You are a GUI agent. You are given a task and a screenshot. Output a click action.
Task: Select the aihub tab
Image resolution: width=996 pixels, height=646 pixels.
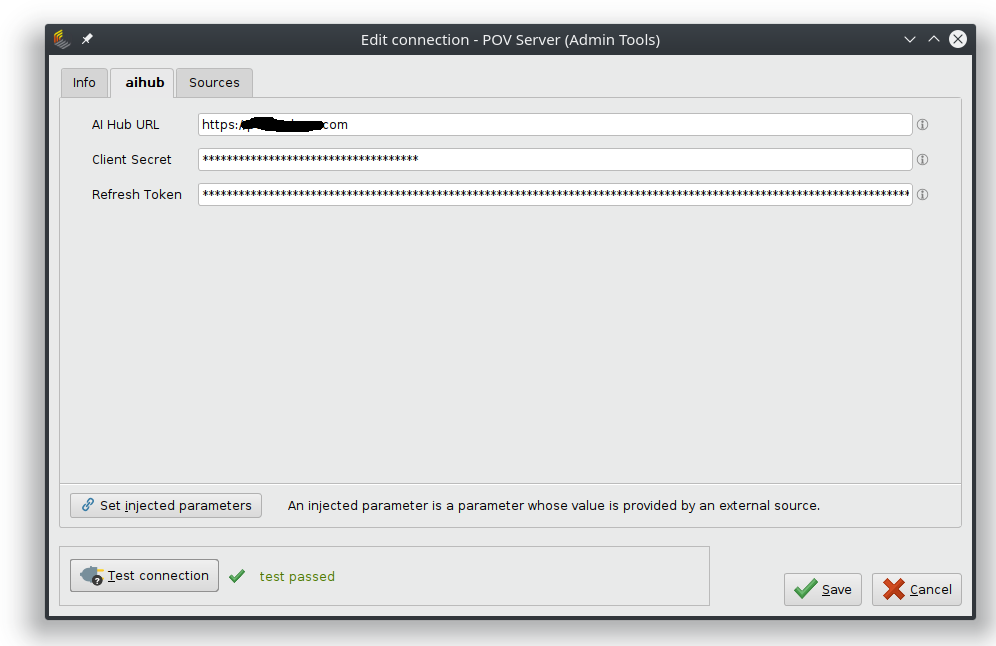pos(142,83)
